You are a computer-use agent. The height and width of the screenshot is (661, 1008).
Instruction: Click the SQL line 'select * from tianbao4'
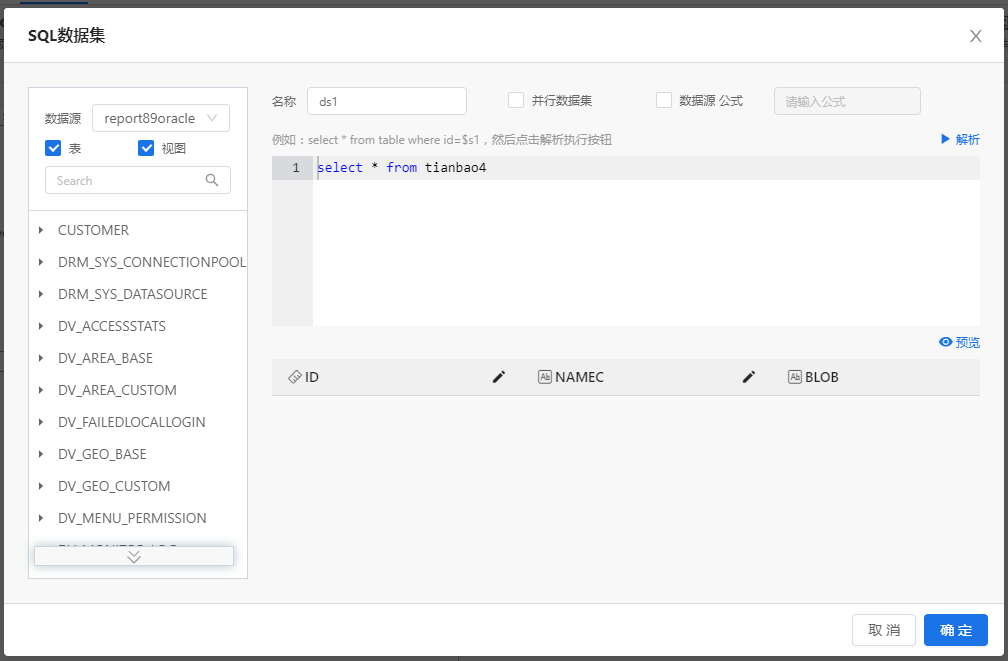(x=402, y=168)
